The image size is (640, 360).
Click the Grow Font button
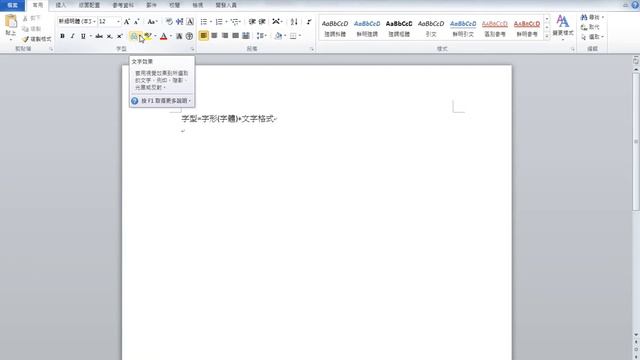coord(127,22)
